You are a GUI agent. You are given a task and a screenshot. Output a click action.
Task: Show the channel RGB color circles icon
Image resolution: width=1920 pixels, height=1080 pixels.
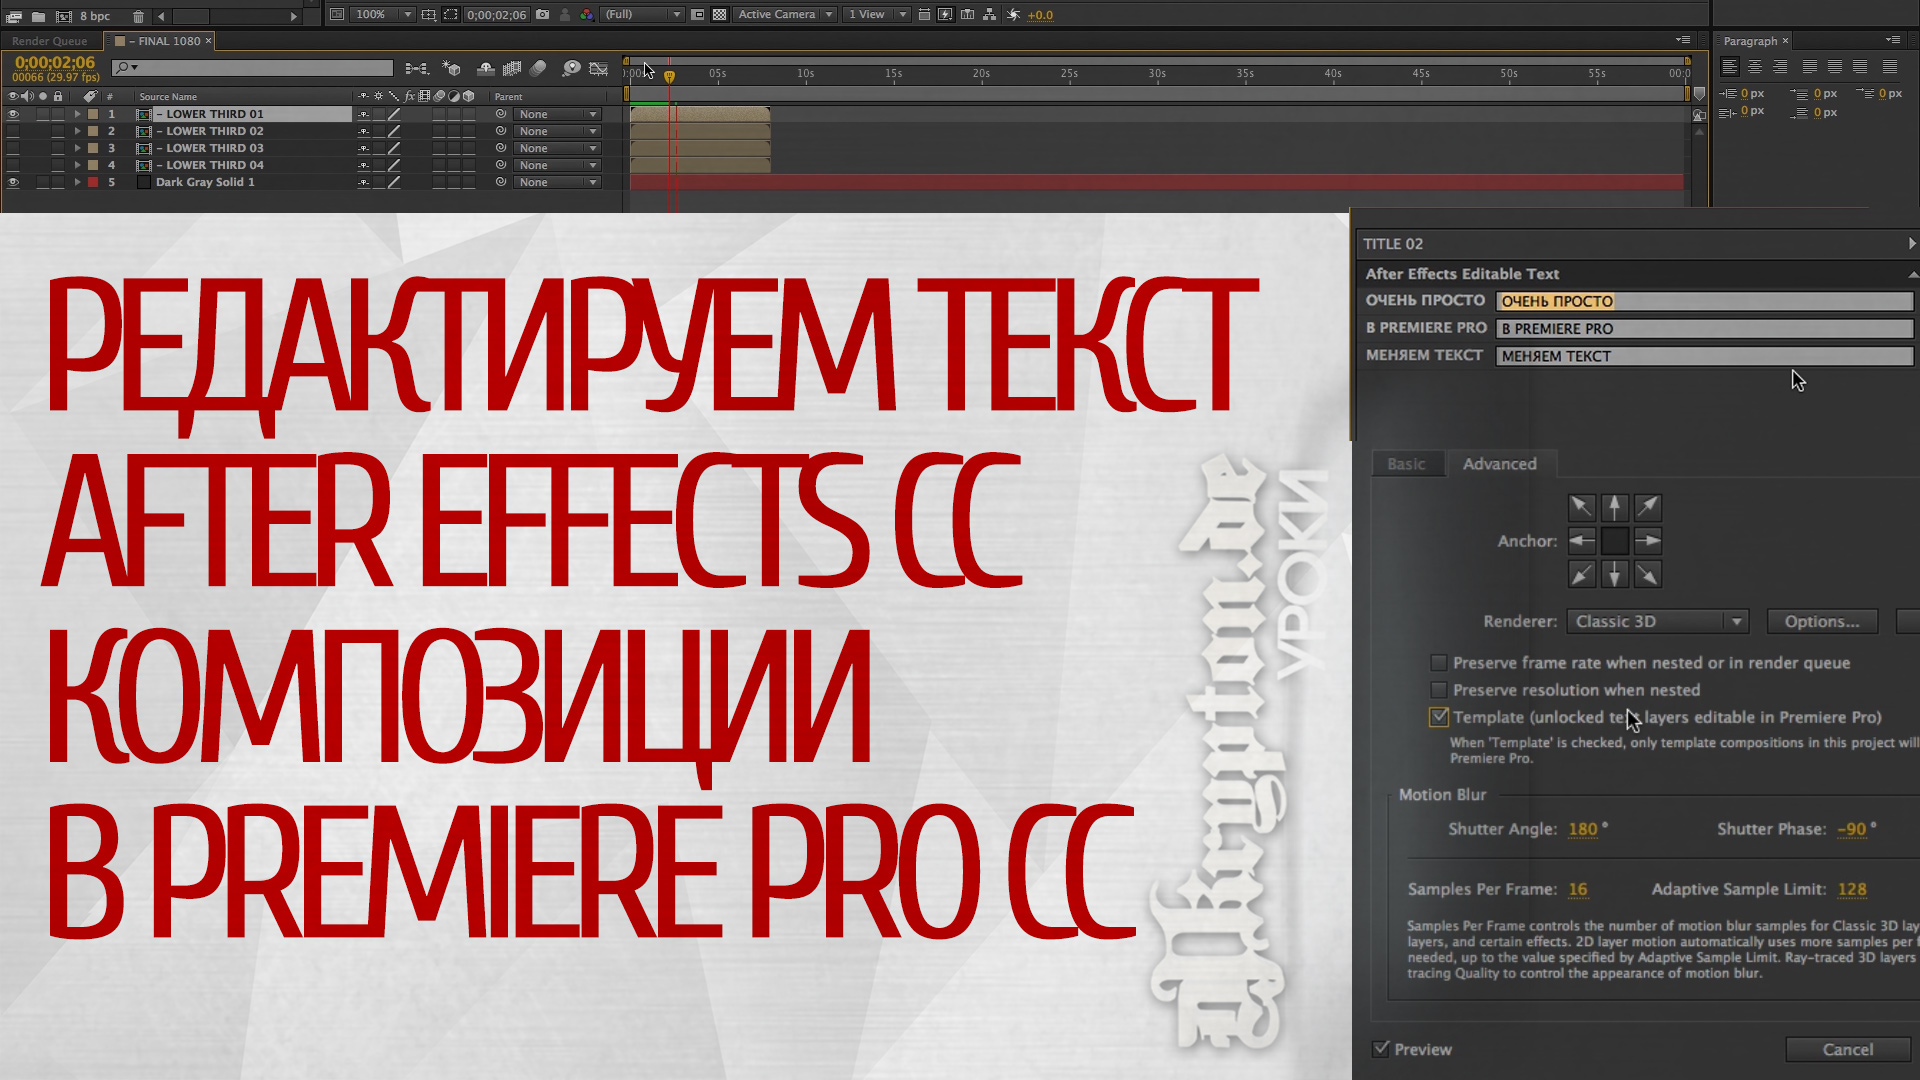tap(587, 15)
